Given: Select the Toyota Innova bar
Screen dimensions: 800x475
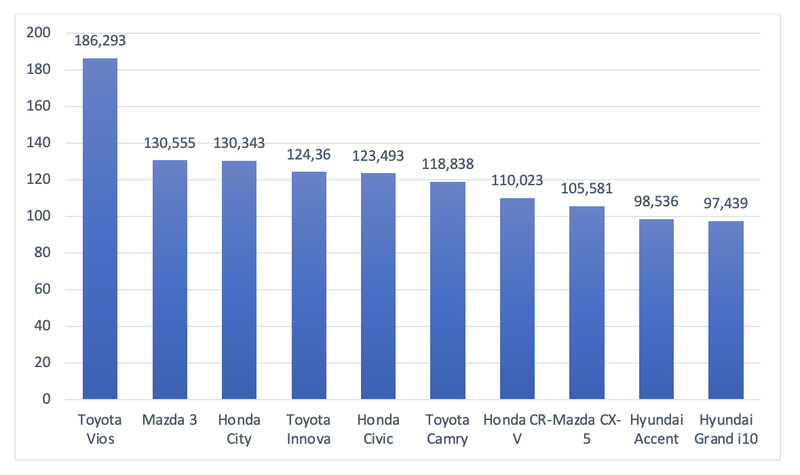Looking at the screenshot, I should click(x=308, y=285).
